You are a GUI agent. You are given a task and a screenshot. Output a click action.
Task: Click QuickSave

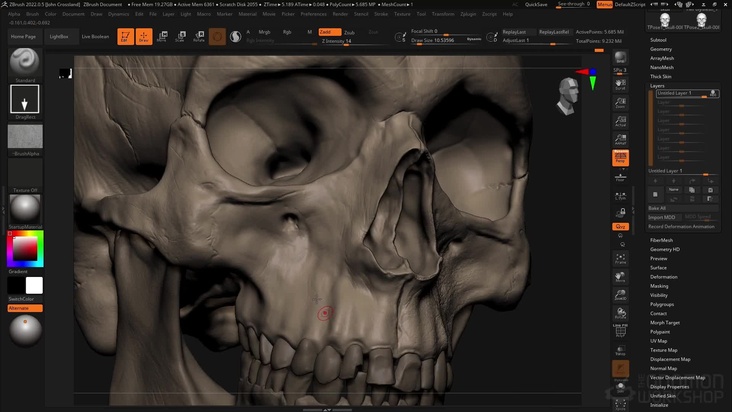(x=536, y=4)
